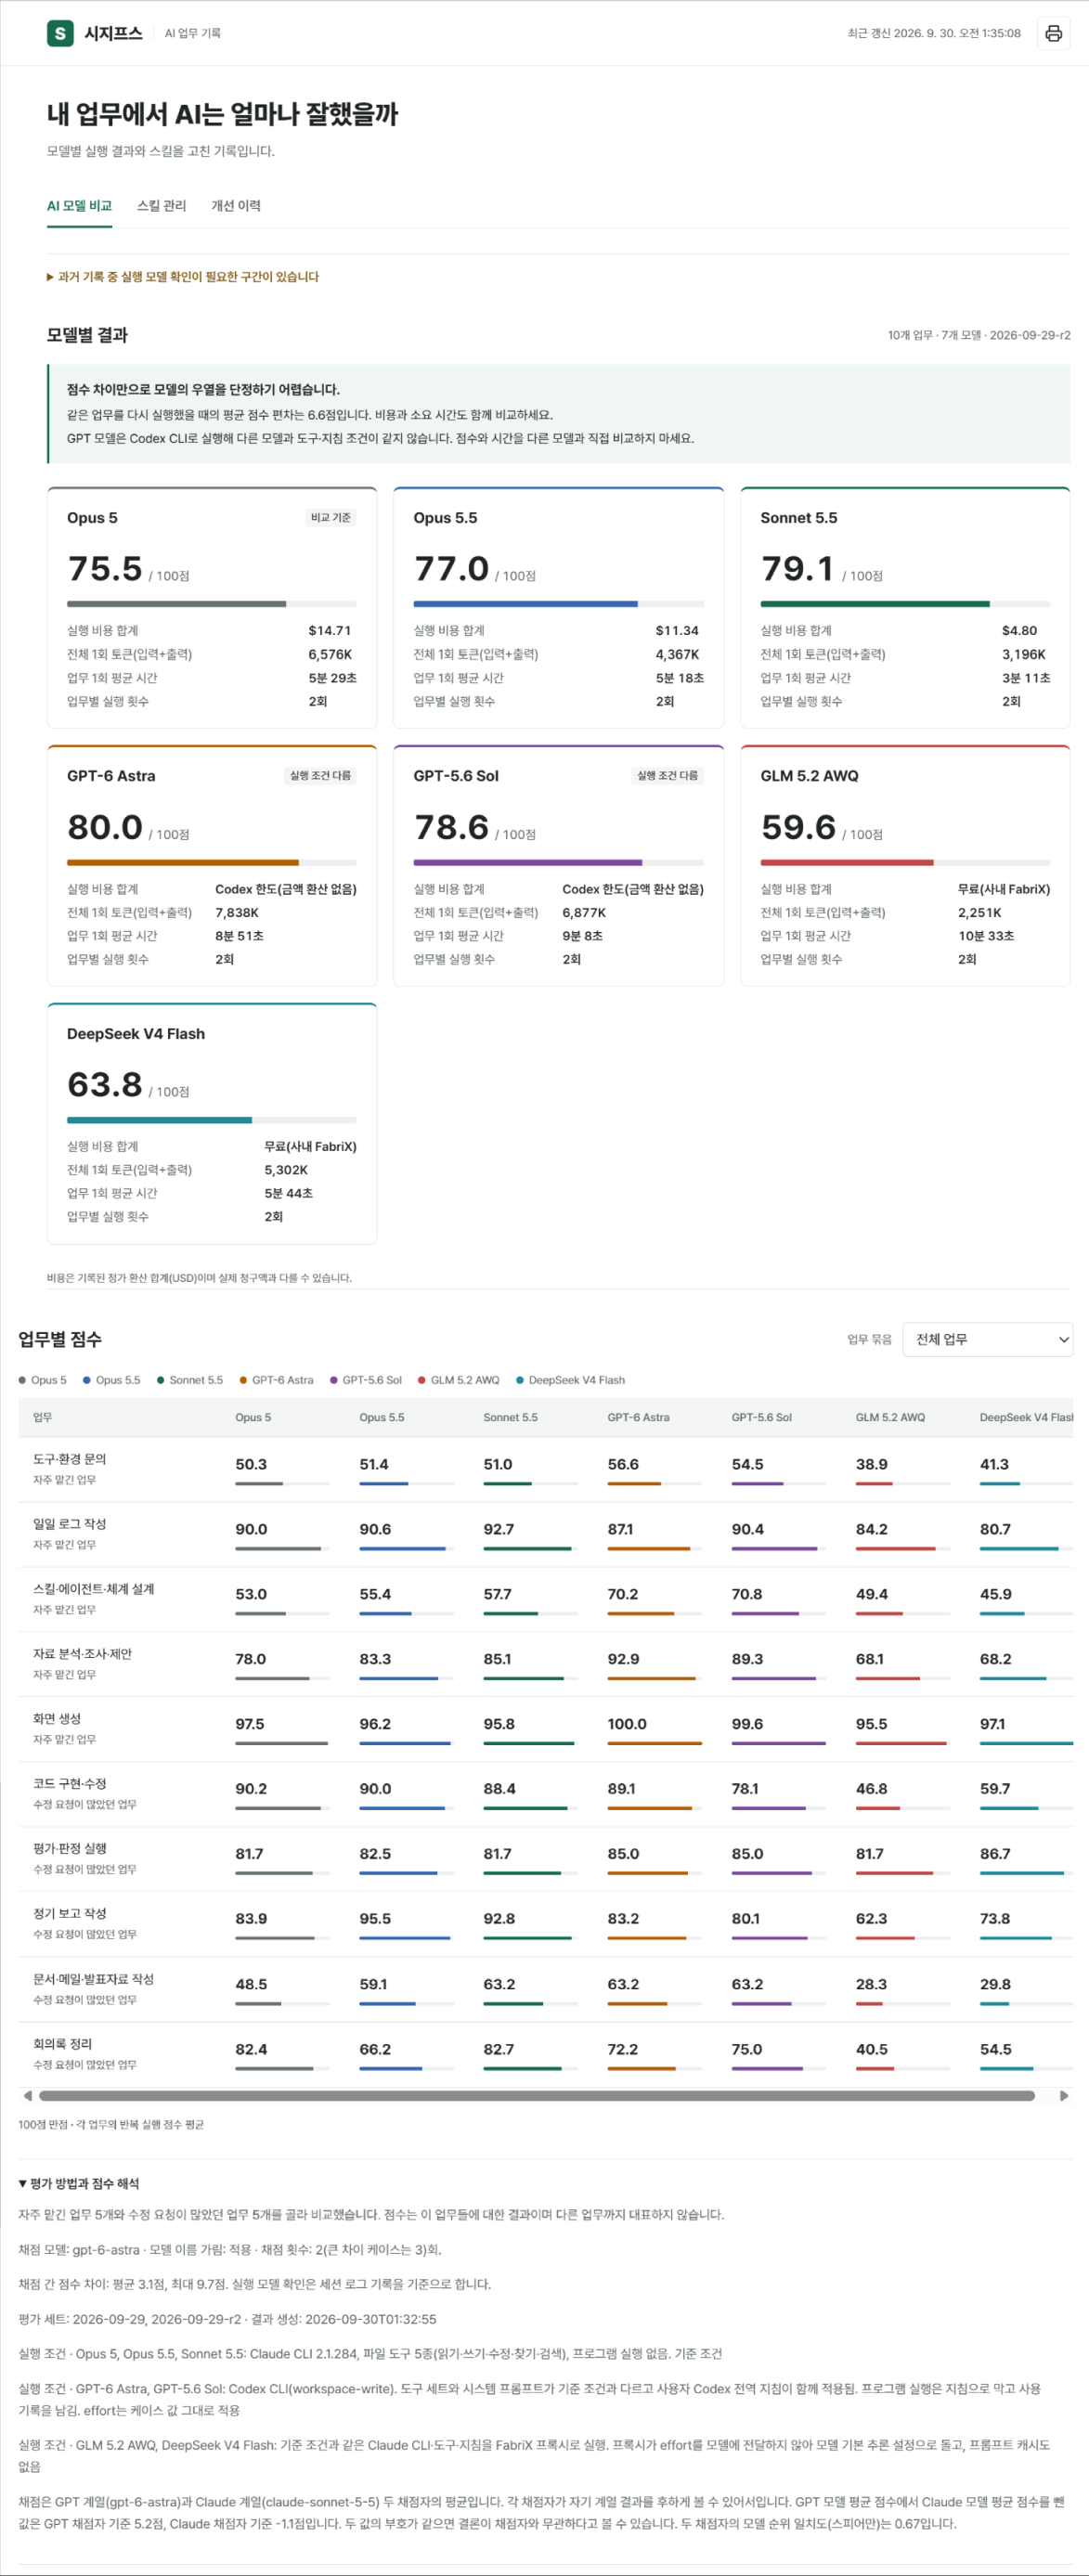Image resolution: width=1089 pixels, height=2576 pixels.
Task: Select the AI 모델 비교 tab
Action: click(79, 206)
